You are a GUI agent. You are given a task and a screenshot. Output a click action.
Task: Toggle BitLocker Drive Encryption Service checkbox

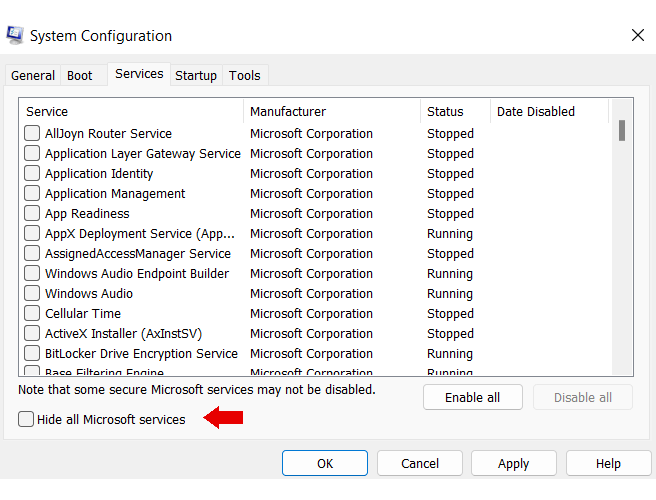[x=32, y=354]
